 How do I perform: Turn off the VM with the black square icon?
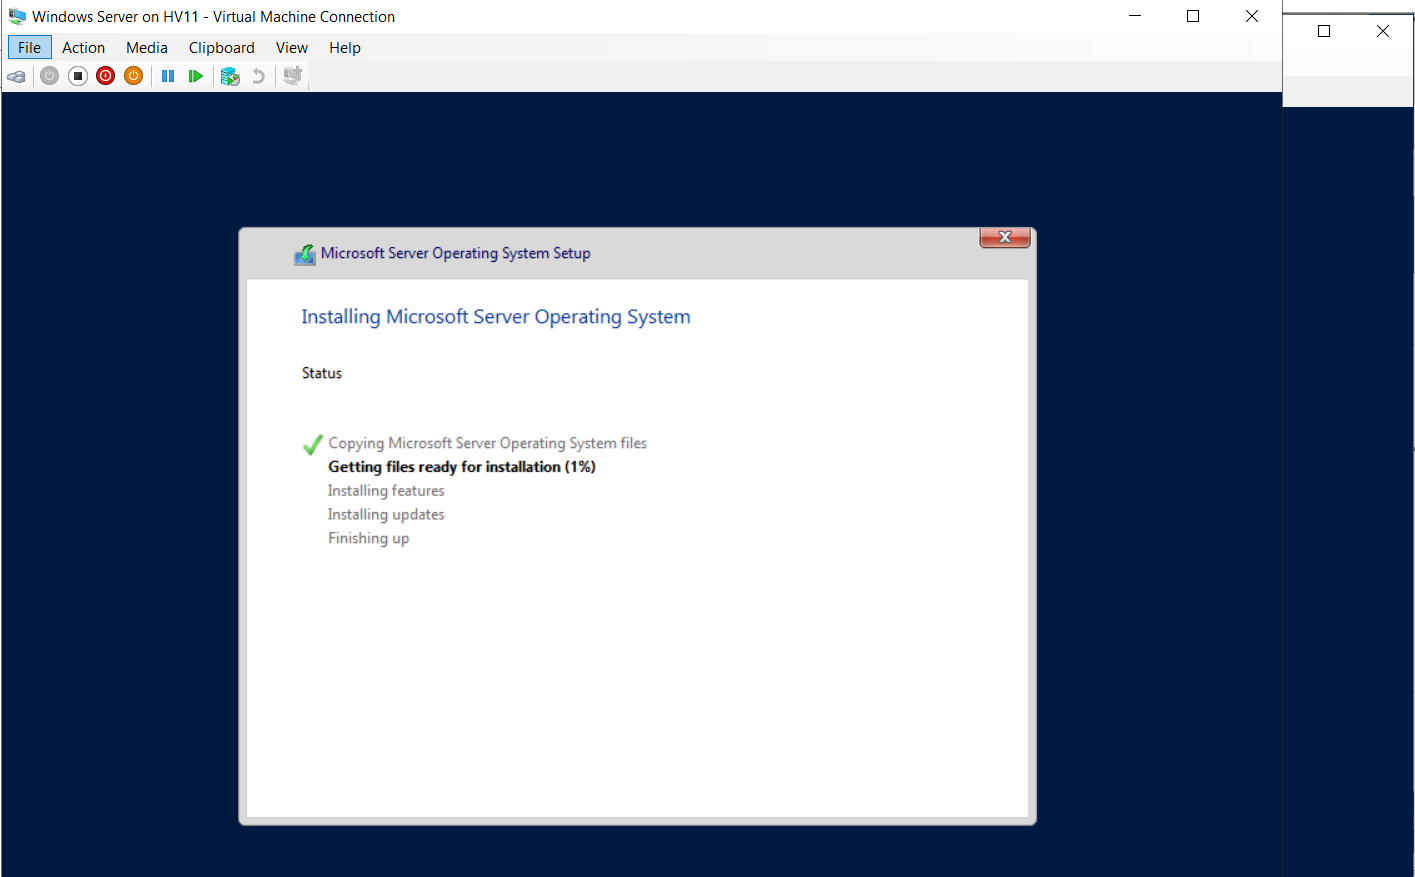click(78, 76)
